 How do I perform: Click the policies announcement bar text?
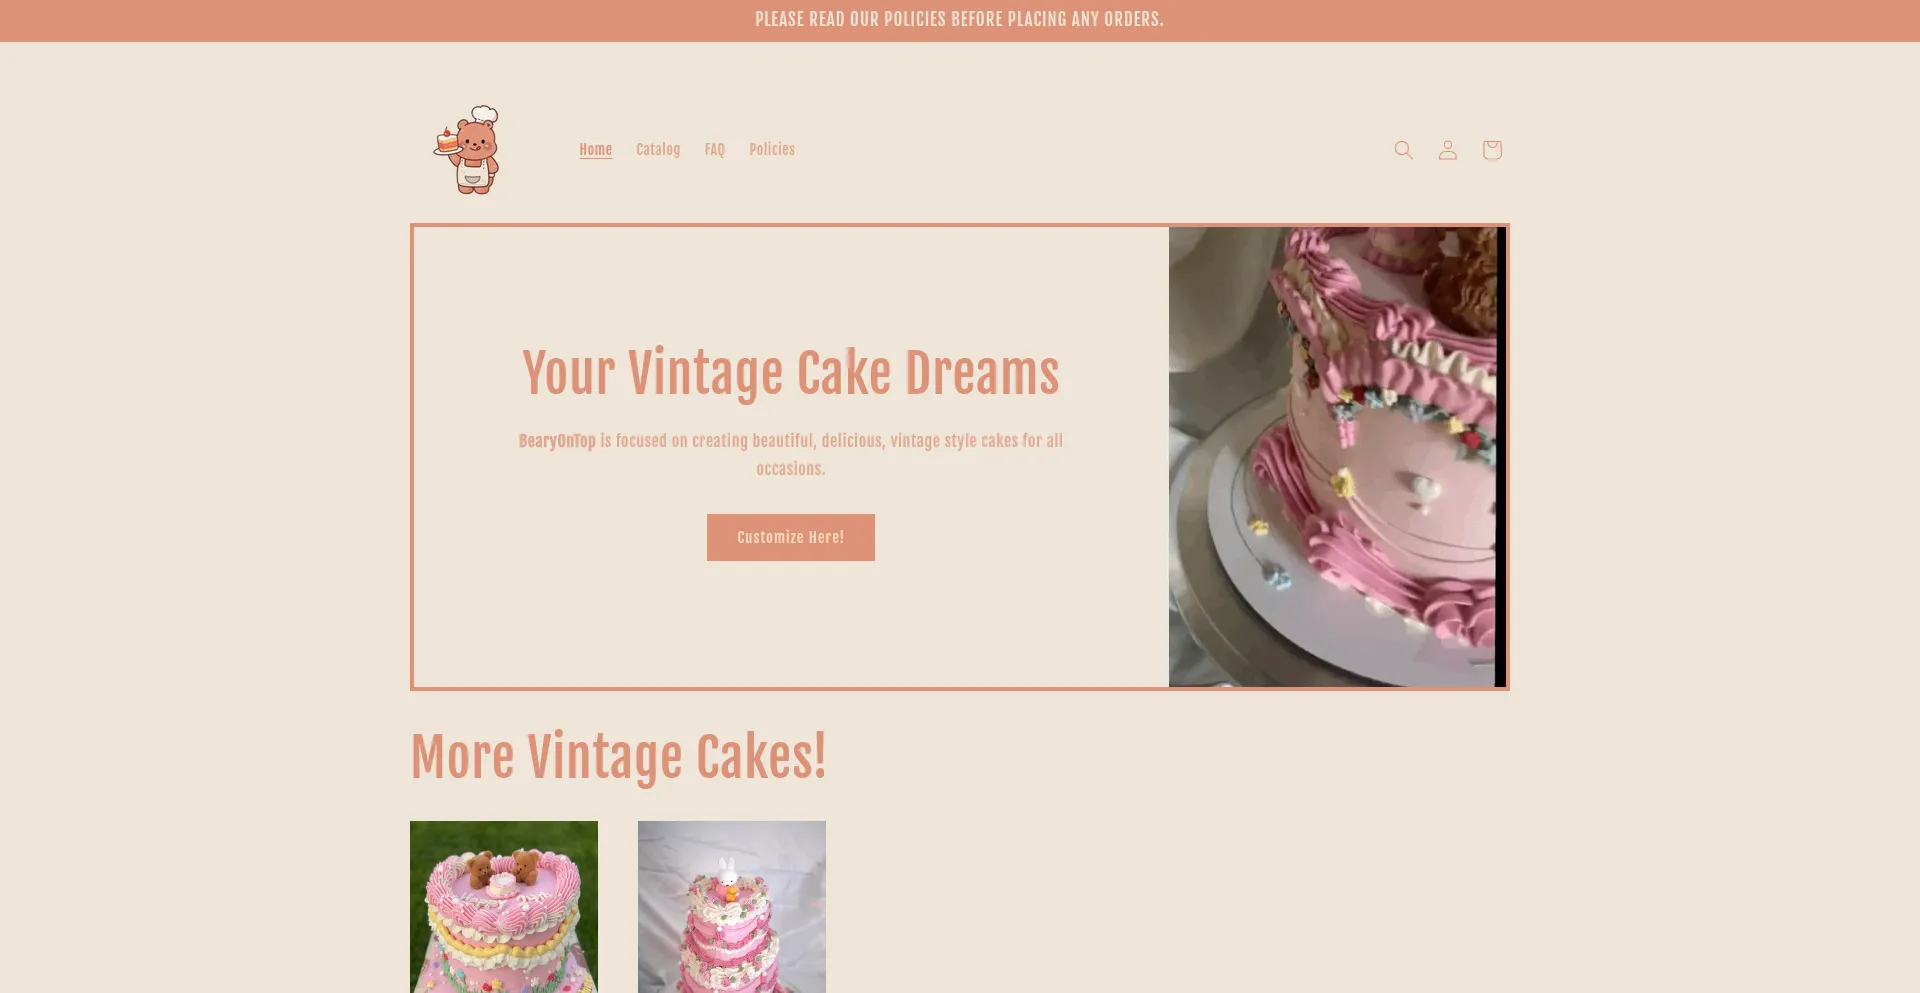[x=959, y=20]
